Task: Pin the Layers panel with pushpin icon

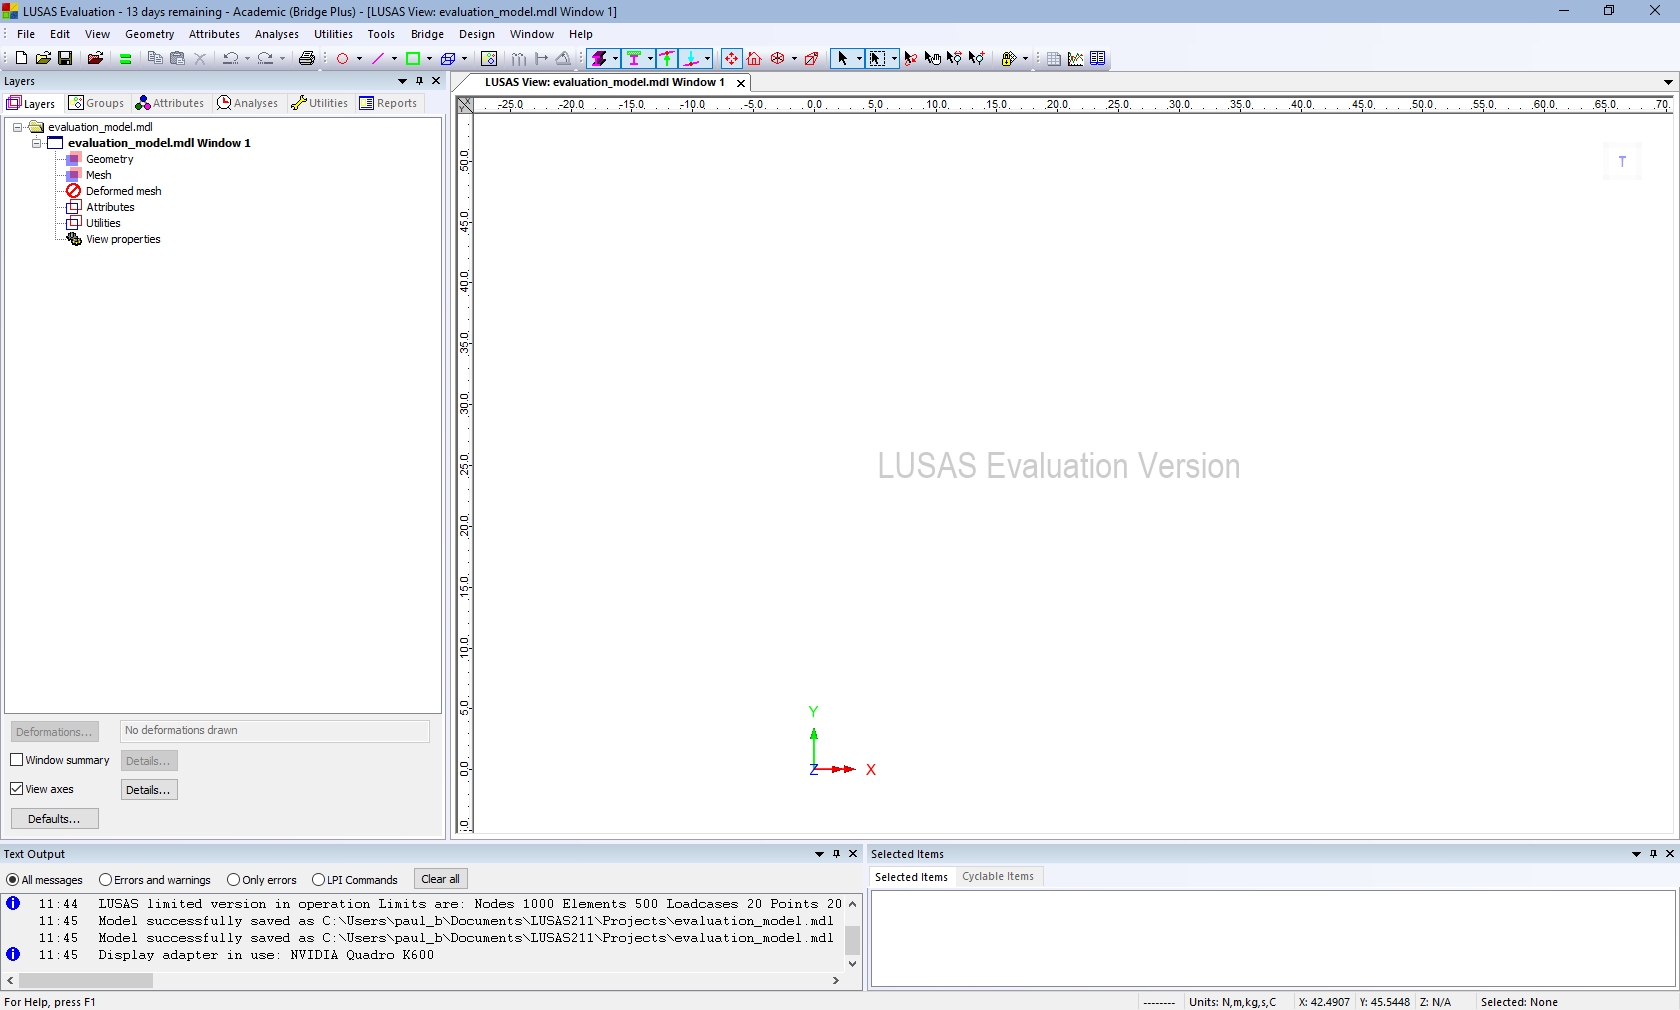Action: coord(420,81)
